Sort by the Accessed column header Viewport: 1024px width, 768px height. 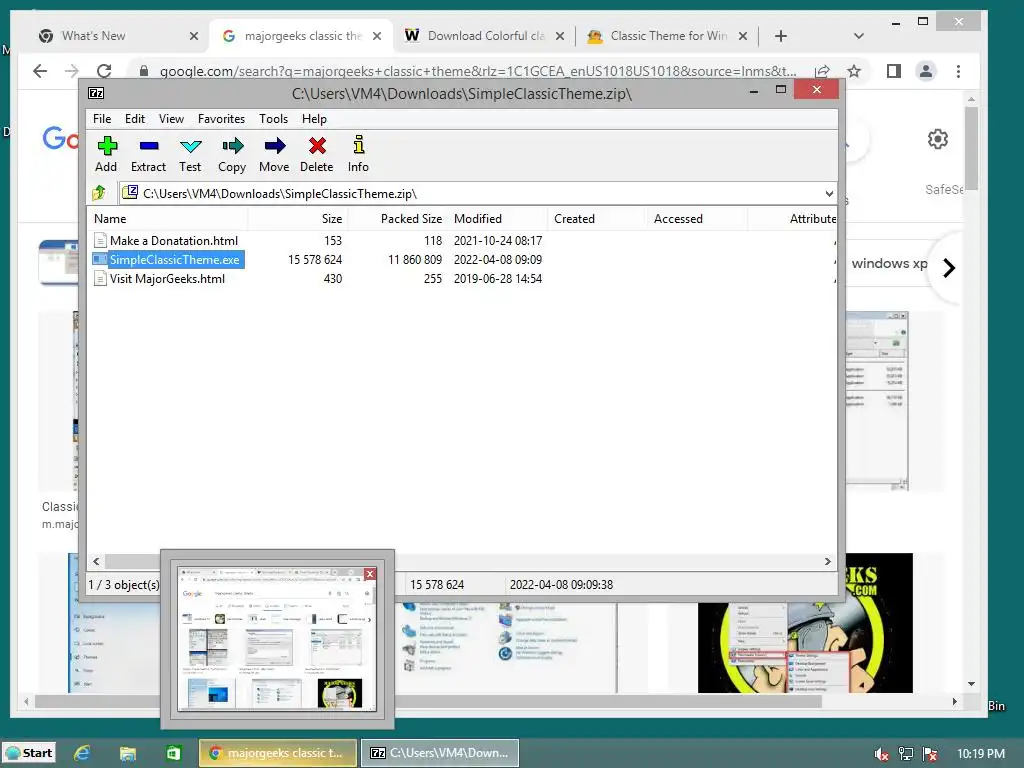pyautogui.click(x=696, y=219)
